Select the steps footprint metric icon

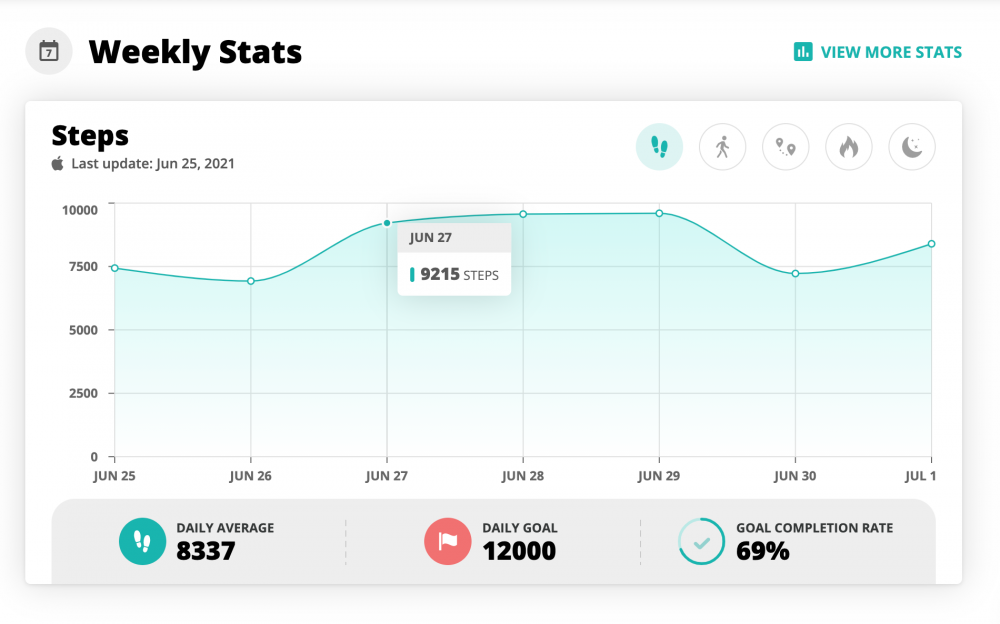(x=659, y=148)
